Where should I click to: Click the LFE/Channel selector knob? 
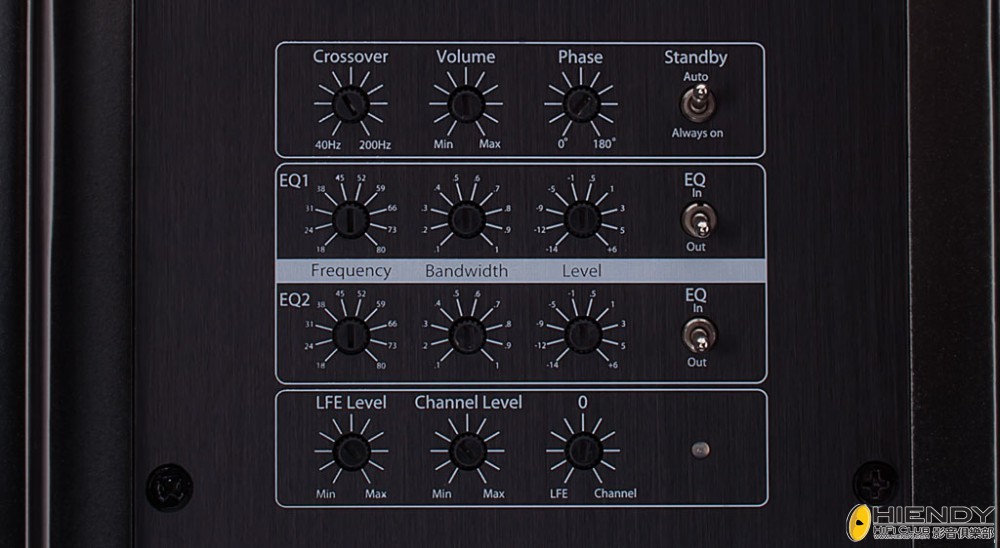tap(581, 452)
